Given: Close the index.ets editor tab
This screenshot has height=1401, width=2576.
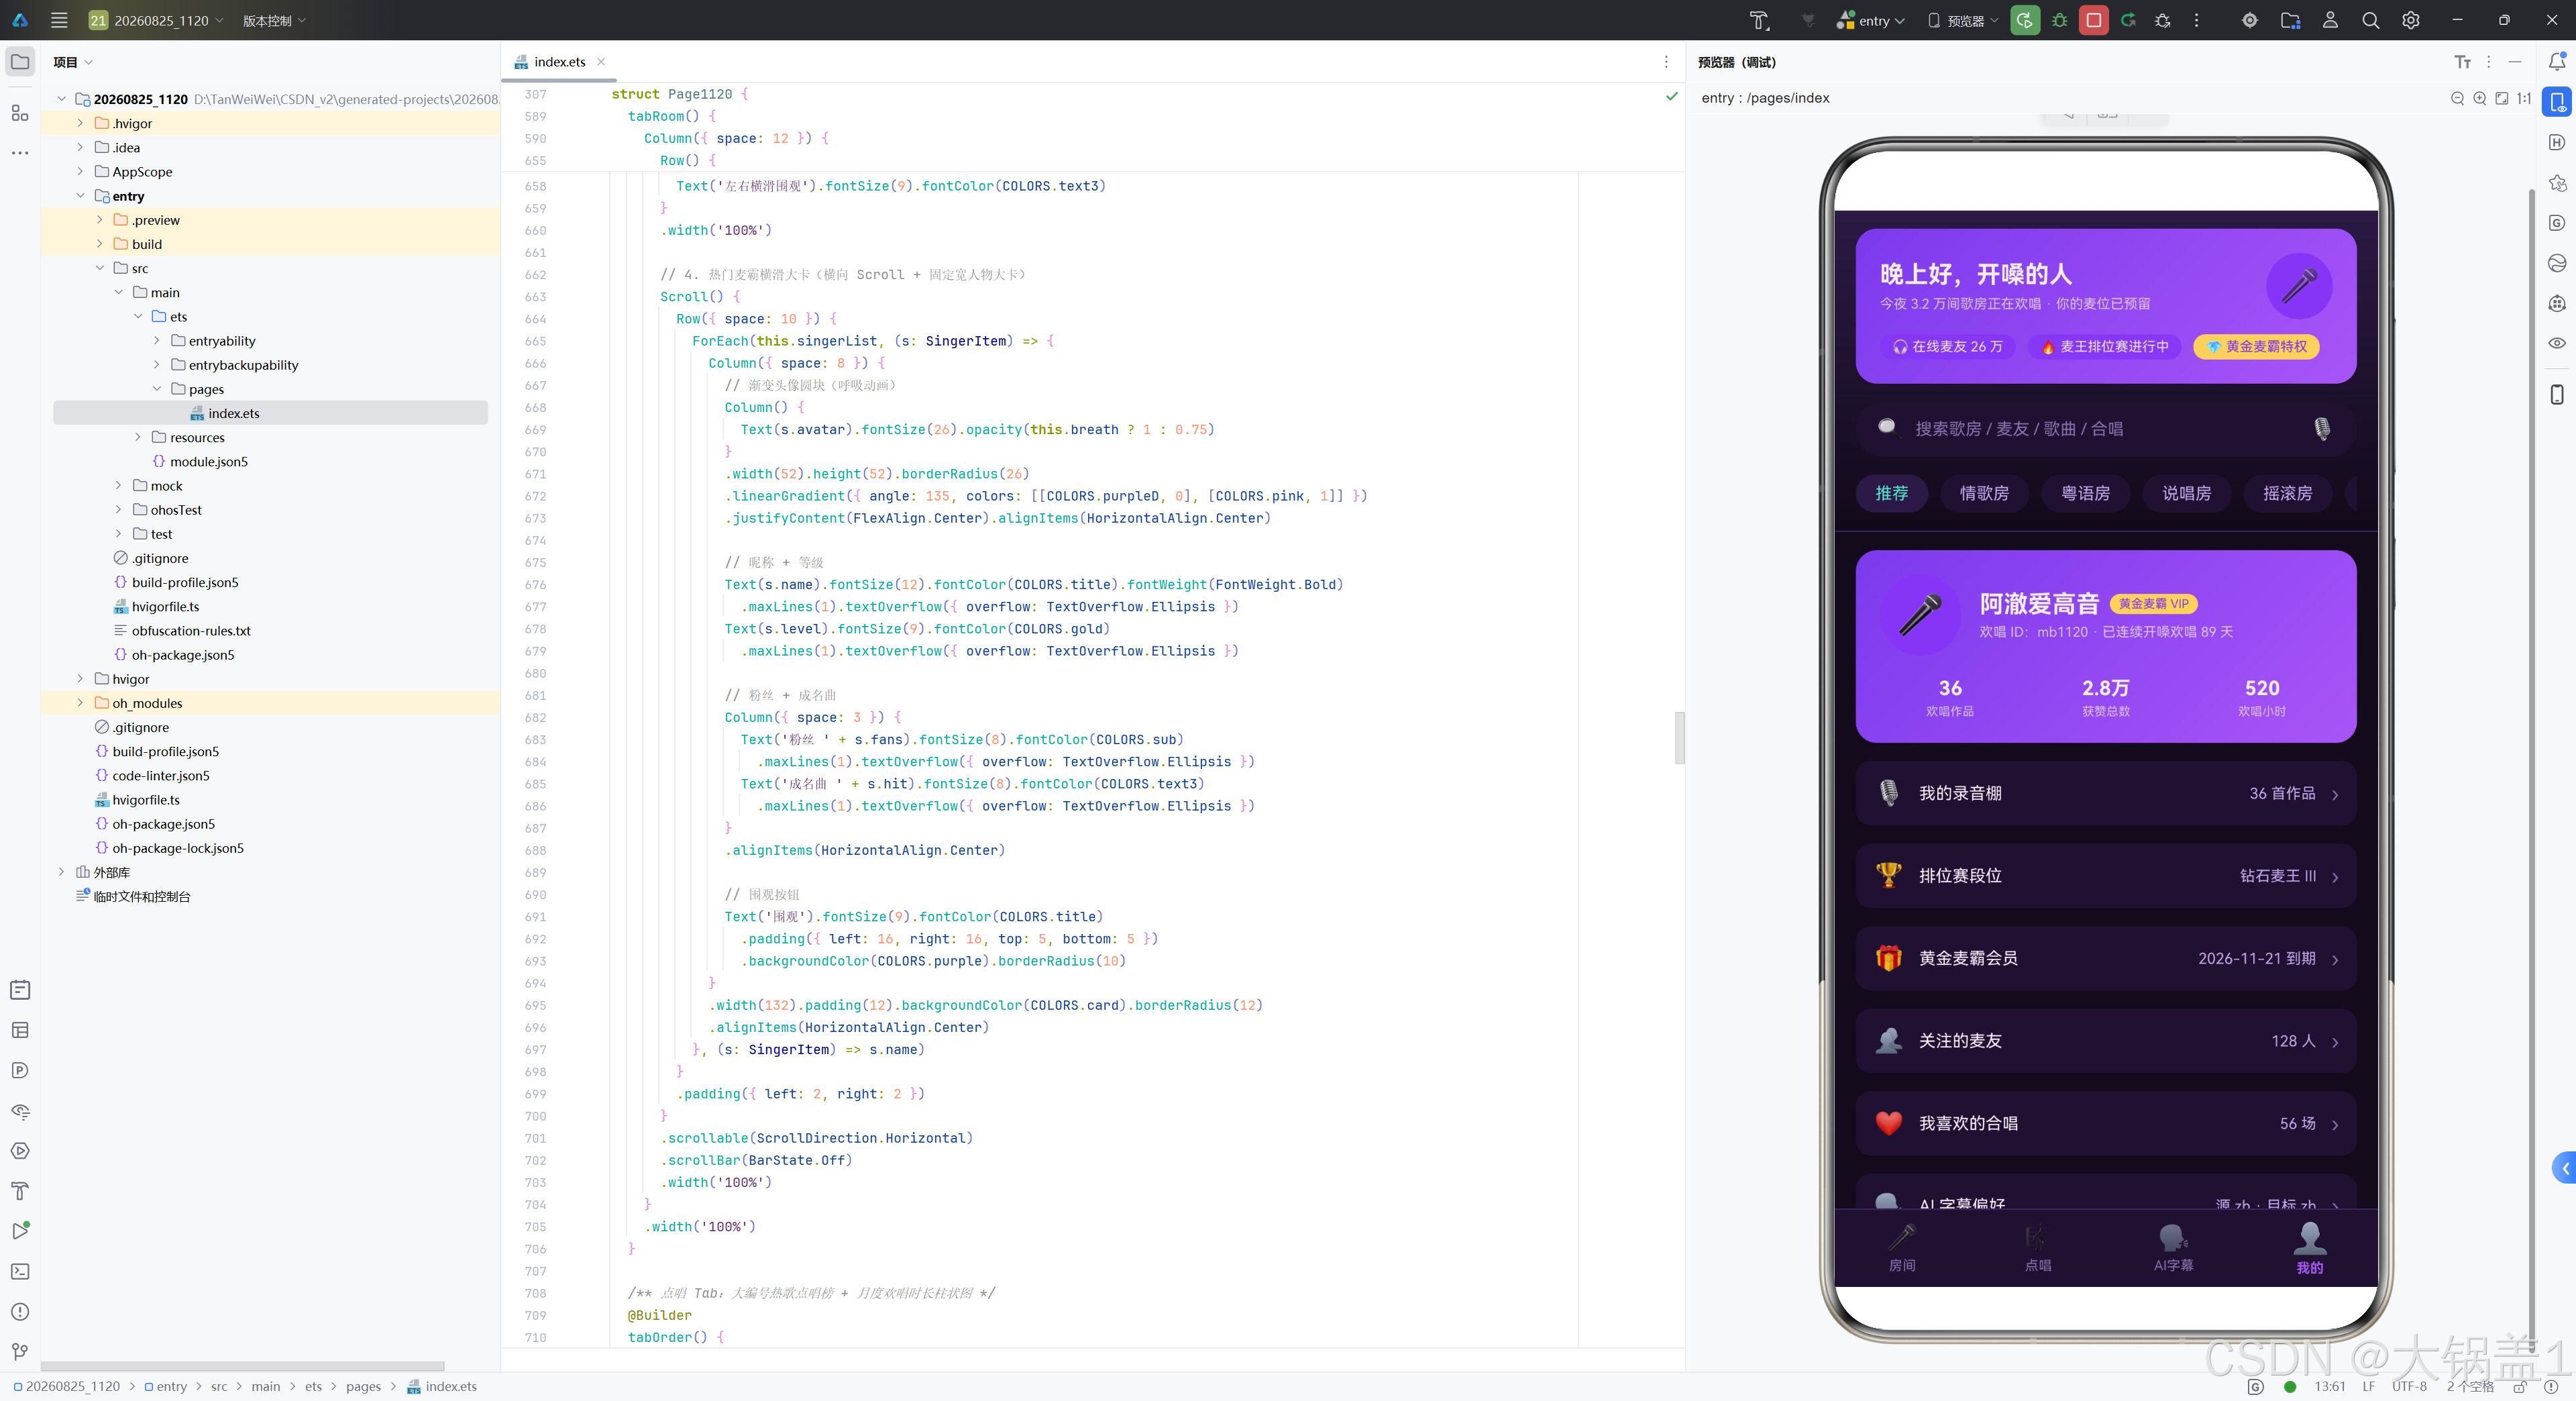Looking at the screenshot, I should (x=601, y=62).
